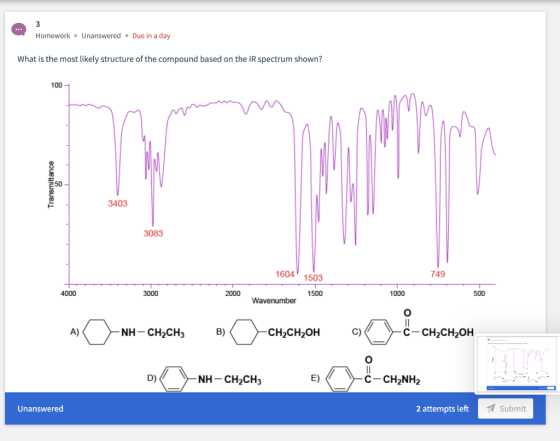Screen dimensions: 560x441
Task: Click the 749 peak label
Action: [438, 274]
